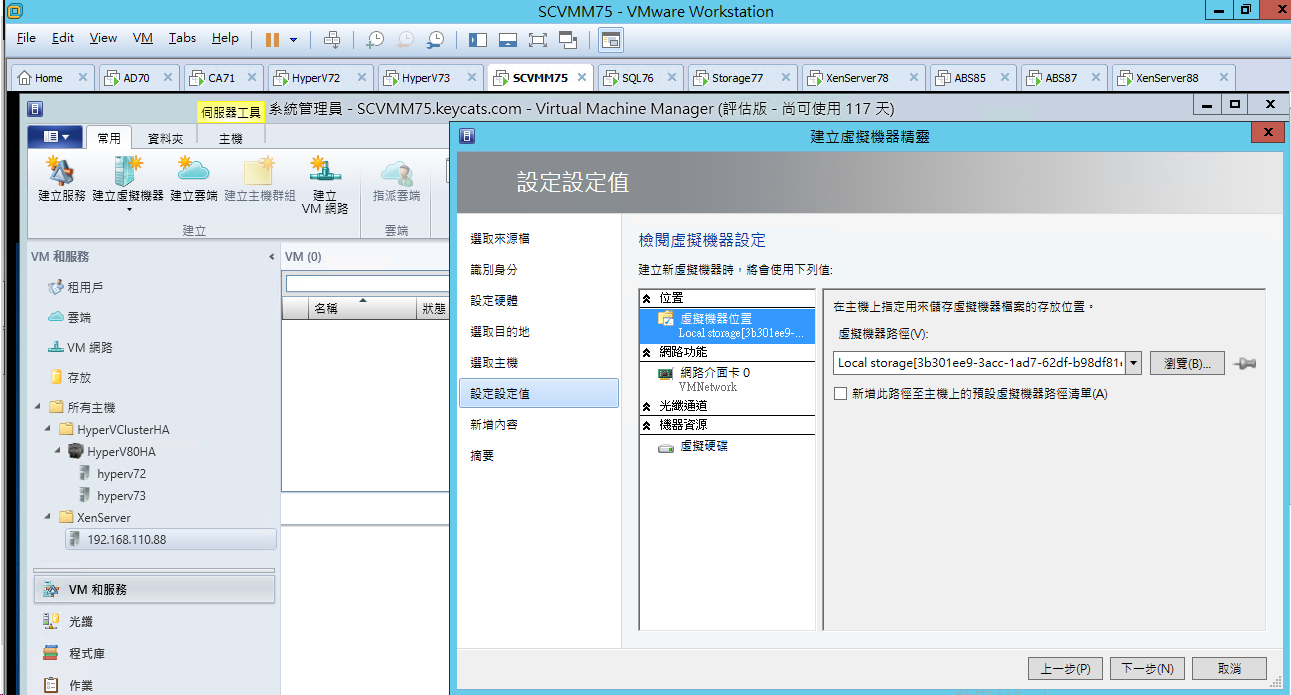The image size is (1291, 695).
Task: Collapse the 位置 settings section
Action: (646, 298)
